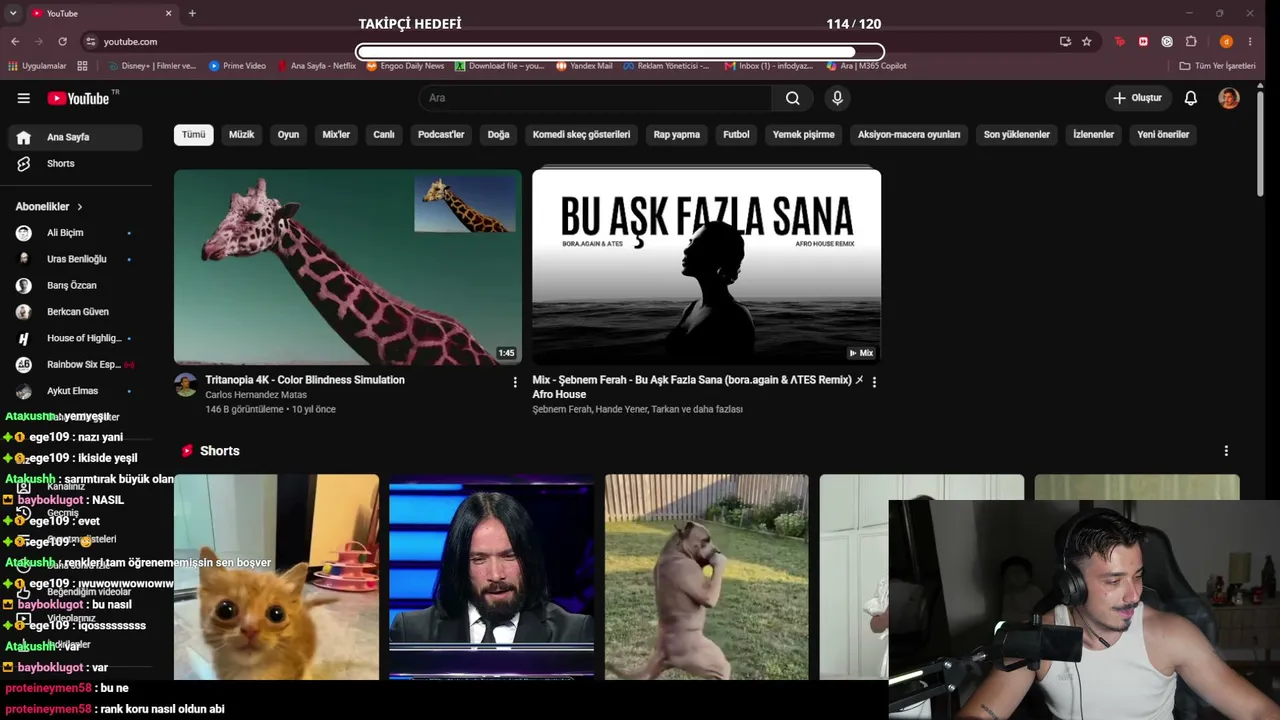Open the YouTube account avatar menu
The width and height of the screenshot is (1280, 720).
[x=1229, y=98]
